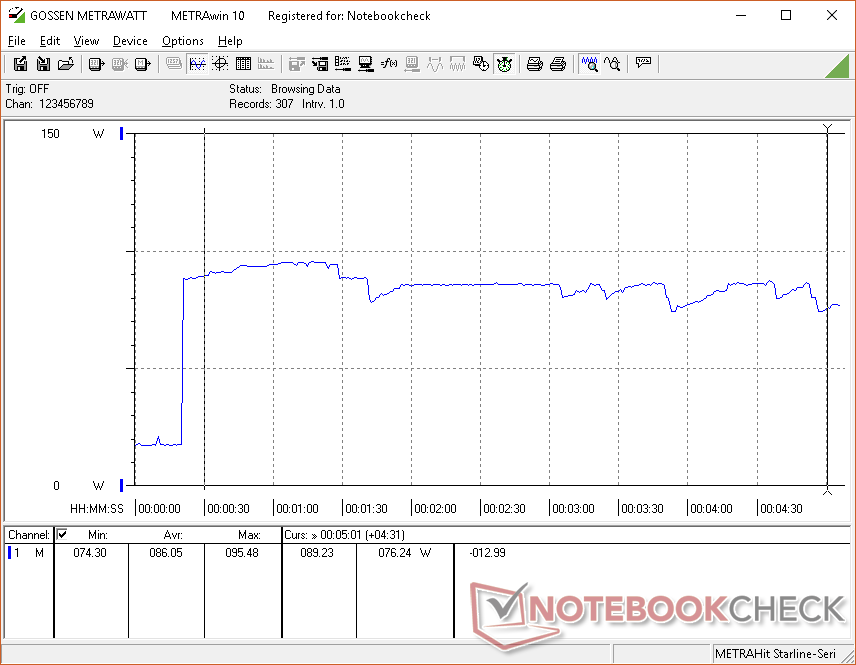Image resolution: width=856 pixels, height=665 pixels.
Task: Open the Device menu
Action: [130, 41]
